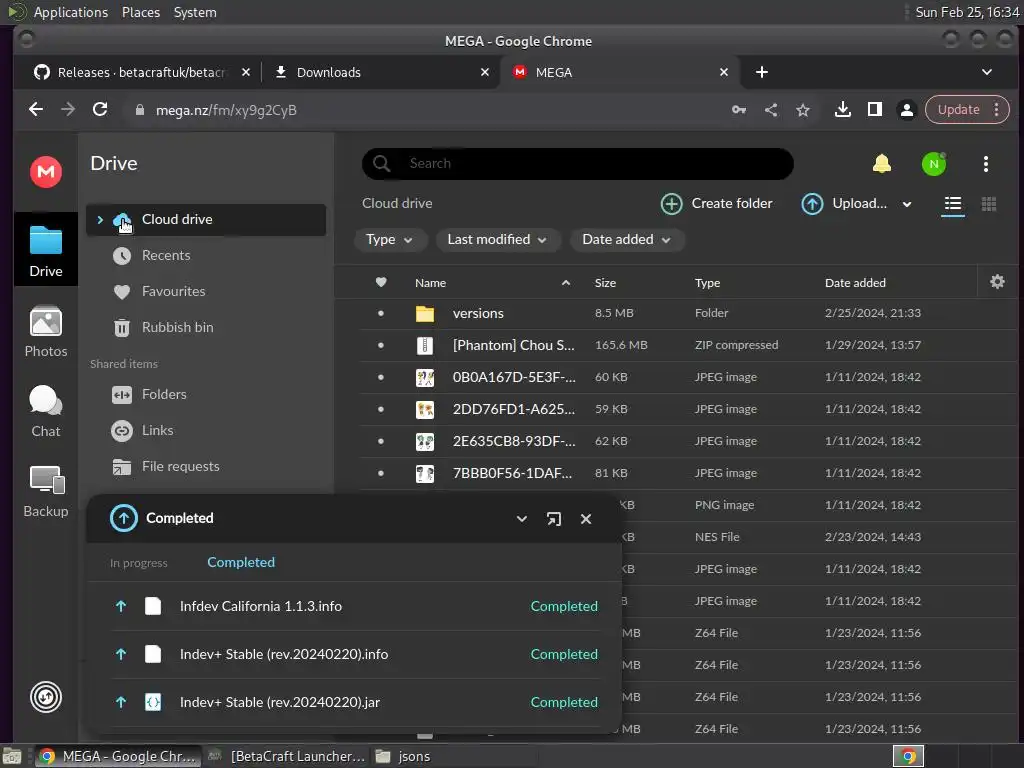The image size is (1024, 768).
Task: Switch to the In progress tab
Action: 138,563
